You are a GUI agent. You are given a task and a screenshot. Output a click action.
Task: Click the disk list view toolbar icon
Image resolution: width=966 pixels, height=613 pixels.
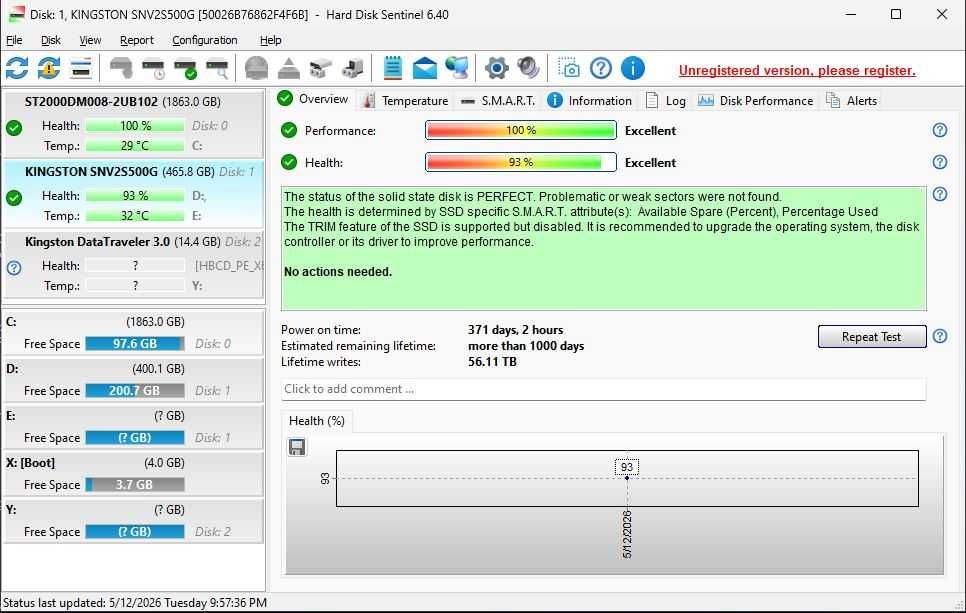(x=81, y=68)
